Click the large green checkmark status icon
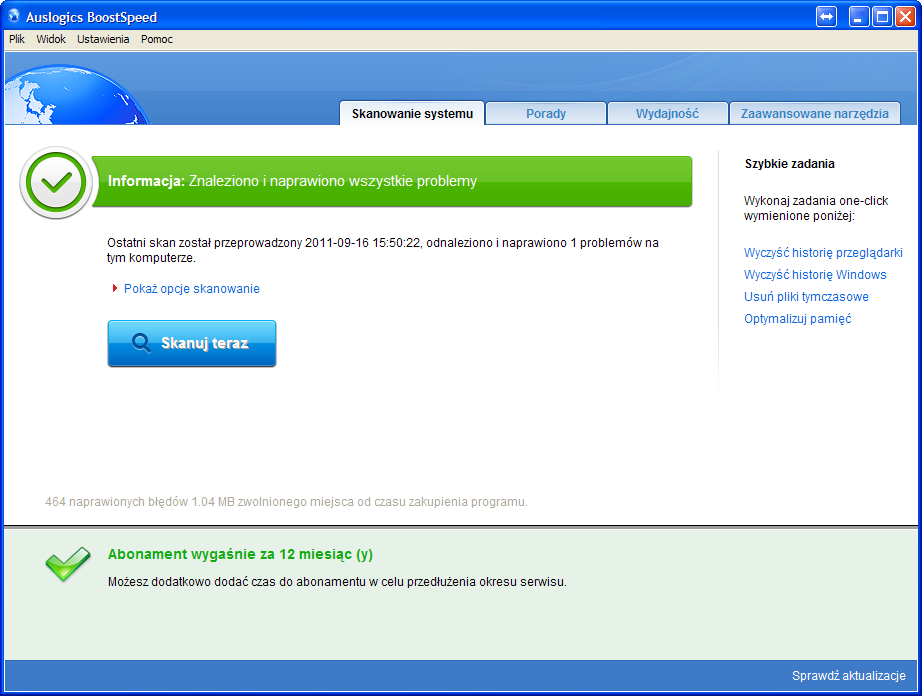The height and width of the screenshot is (696, 922). coord(56,182)
